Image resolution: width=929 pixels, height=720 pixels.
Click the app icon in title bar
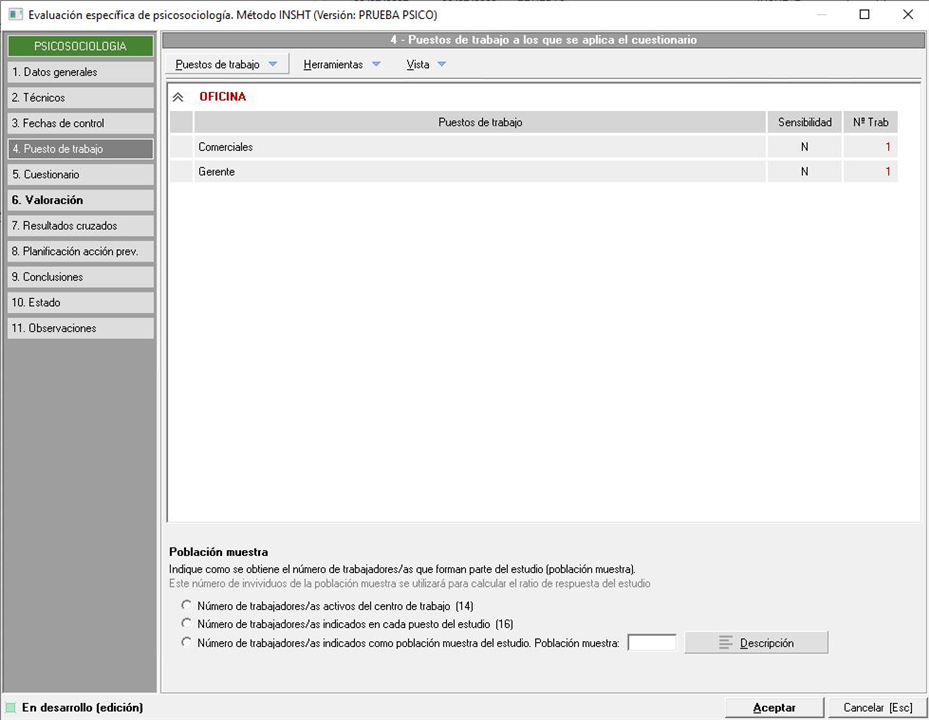(15, 15)
